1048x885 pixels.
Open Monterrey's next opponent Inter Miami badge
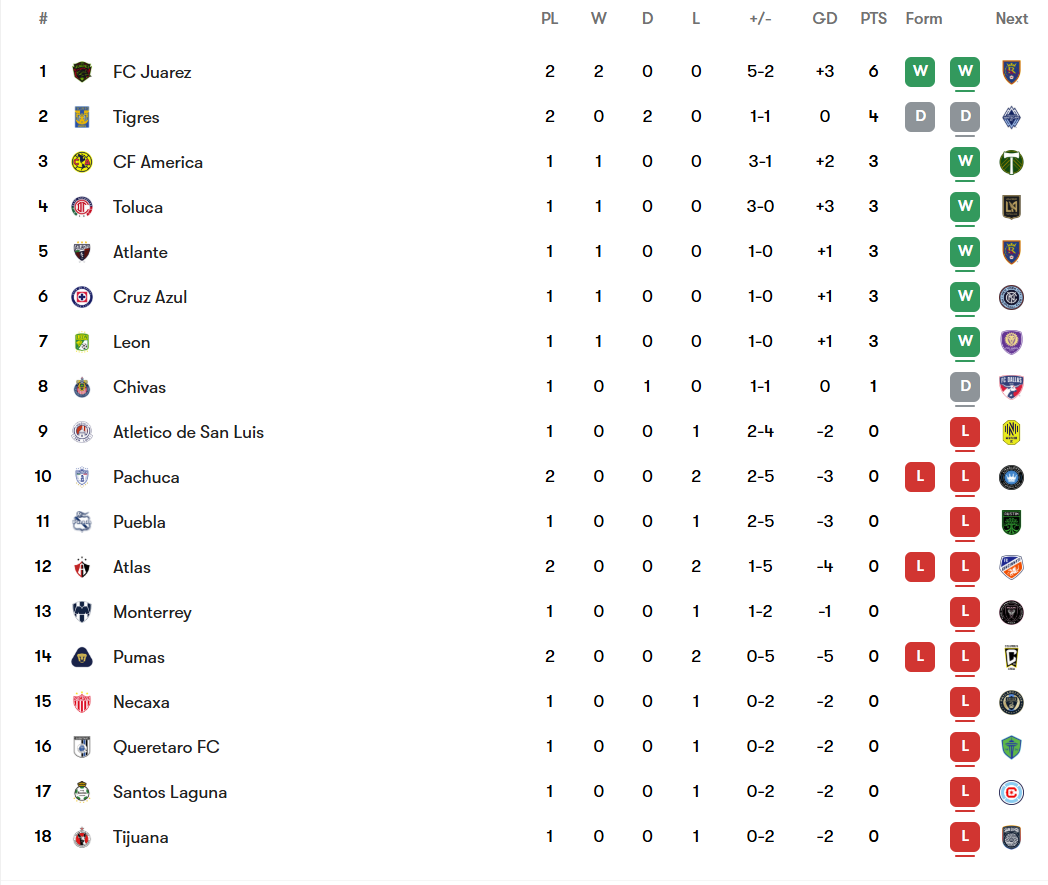(x=1011, y=612)
